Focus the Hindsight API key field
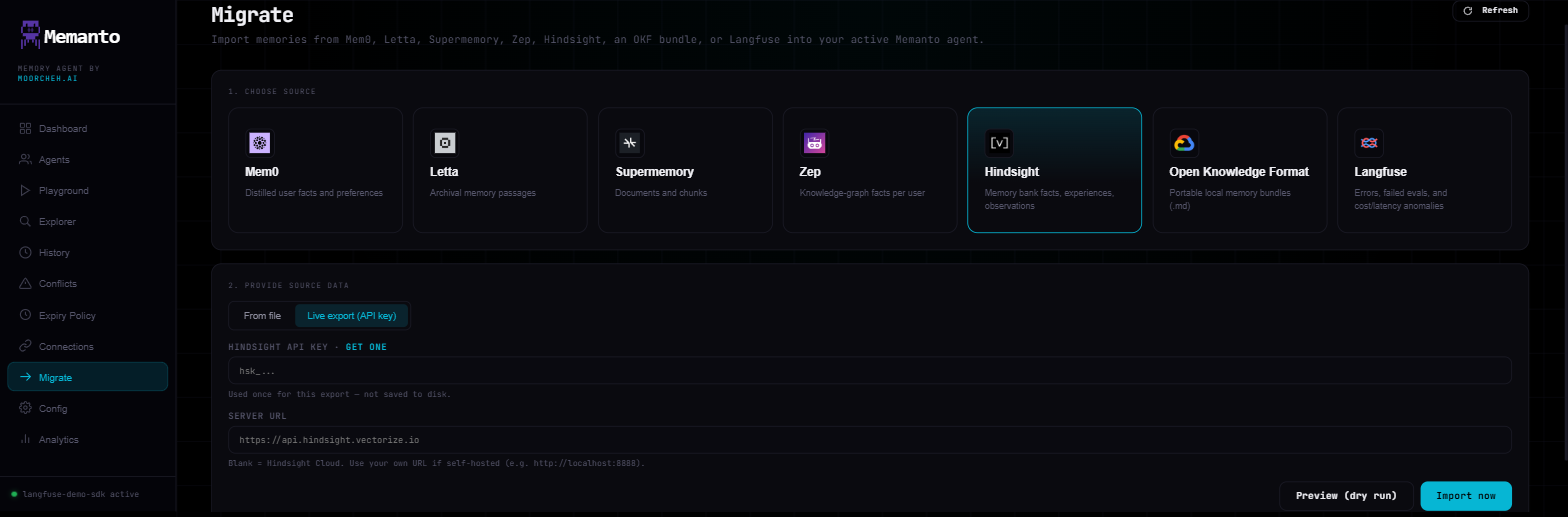The width and height of the screenshot is (1568, 517). (869, 371)
